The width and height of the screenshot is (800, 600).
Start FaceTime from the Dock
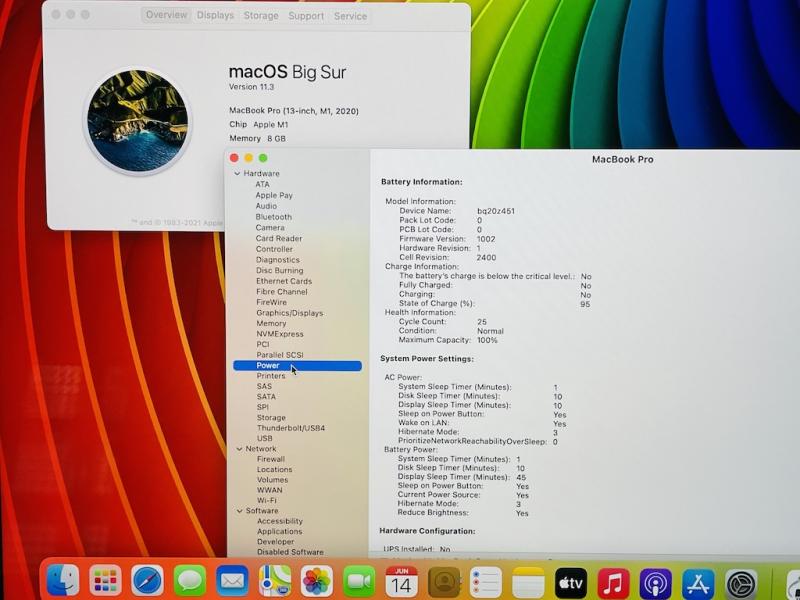pyautogui.click(x=359, y=581)
